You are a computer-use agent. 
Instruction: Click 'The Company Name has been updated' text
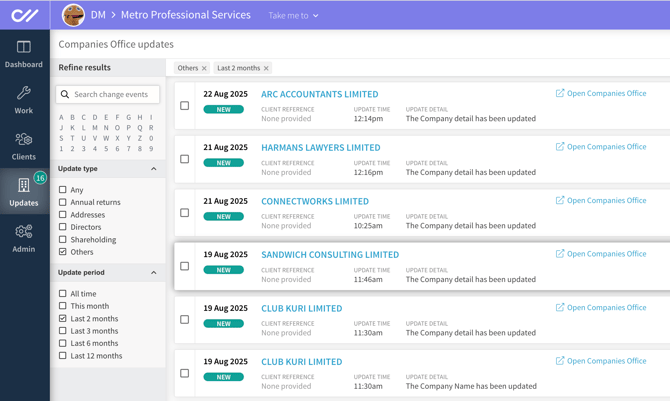471,386
